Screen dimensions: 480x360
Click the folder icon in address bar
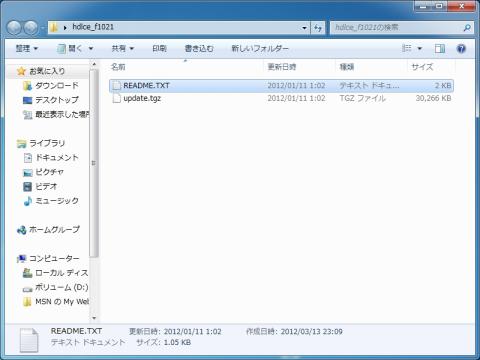point(53,28)
